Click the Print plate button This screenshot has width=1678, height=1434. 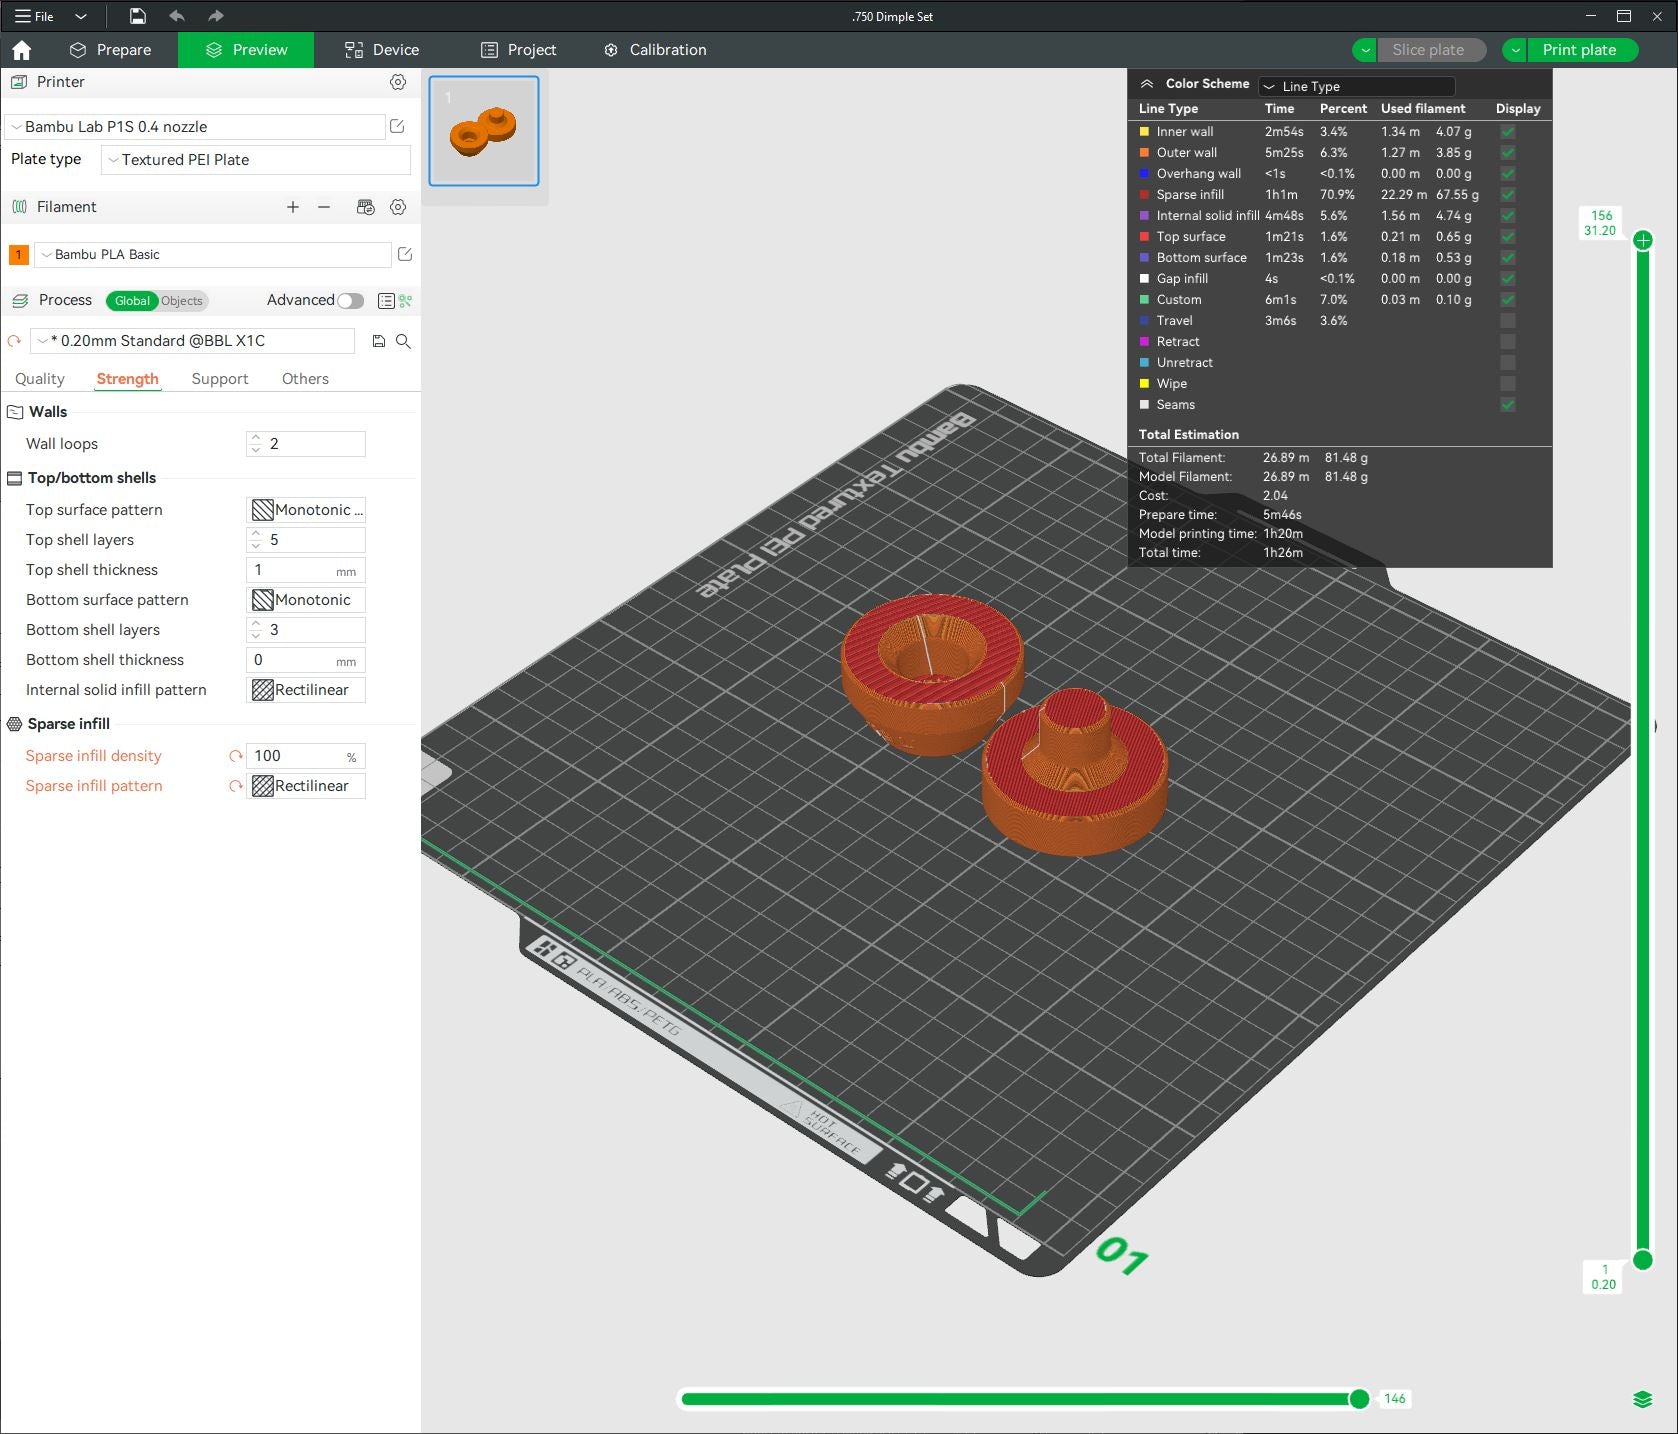point(1583,50)
